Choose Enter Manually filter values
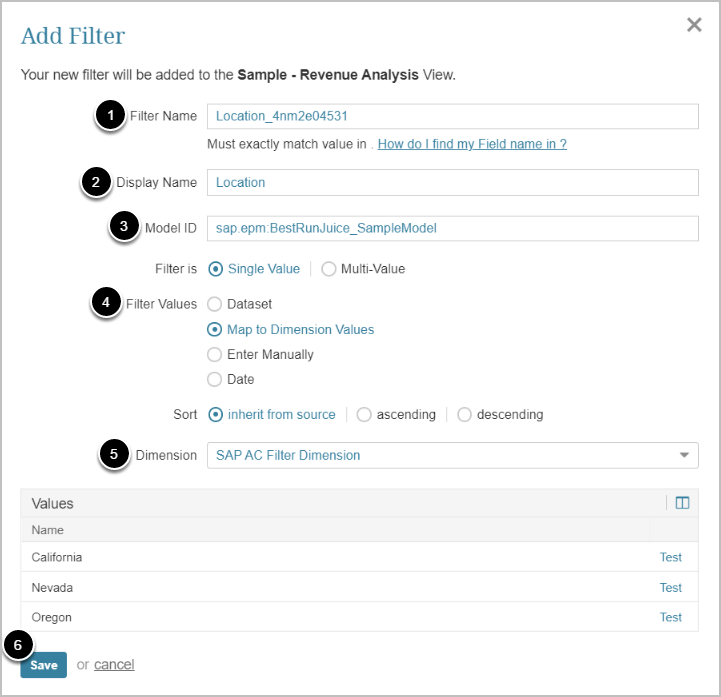Image resolution: width=721 pixels, height=697 pixels. pyautogui.click(x=214, y=354)
